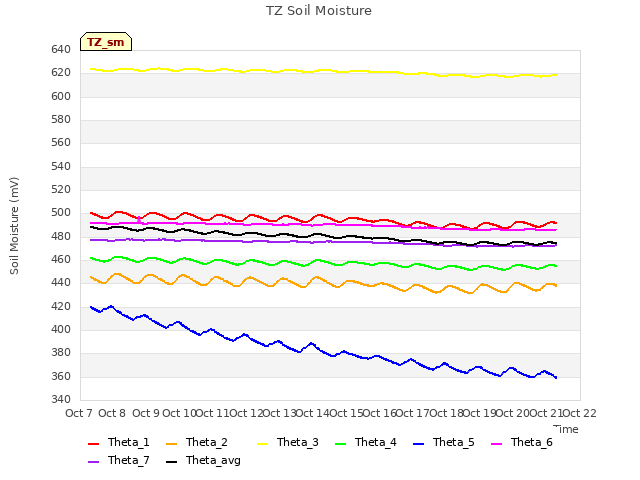Toggle Theta_avg series in legend

(x=203, y=460)
